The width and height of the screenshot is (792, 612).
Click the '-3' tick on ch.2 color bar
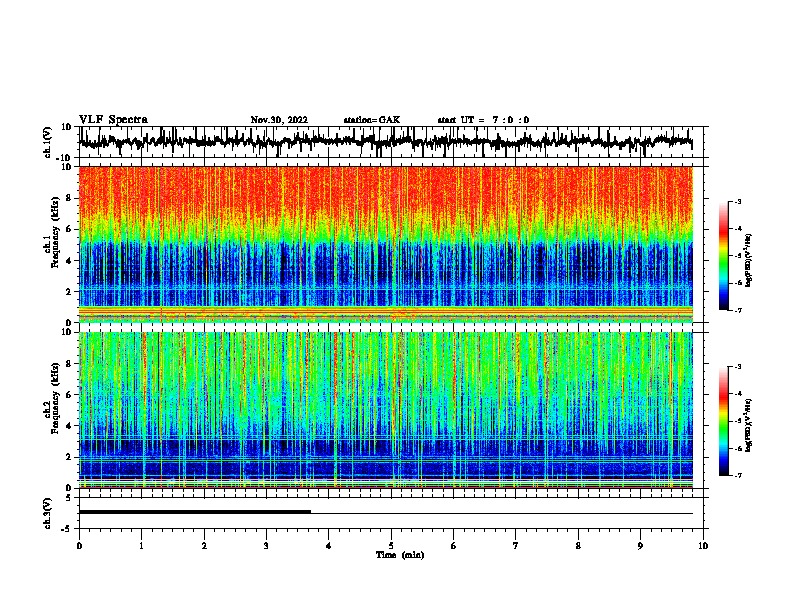coord(737,367)
